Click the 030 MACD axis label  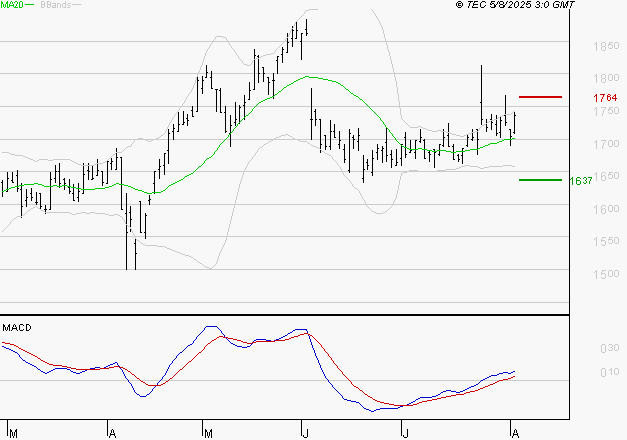608,348
